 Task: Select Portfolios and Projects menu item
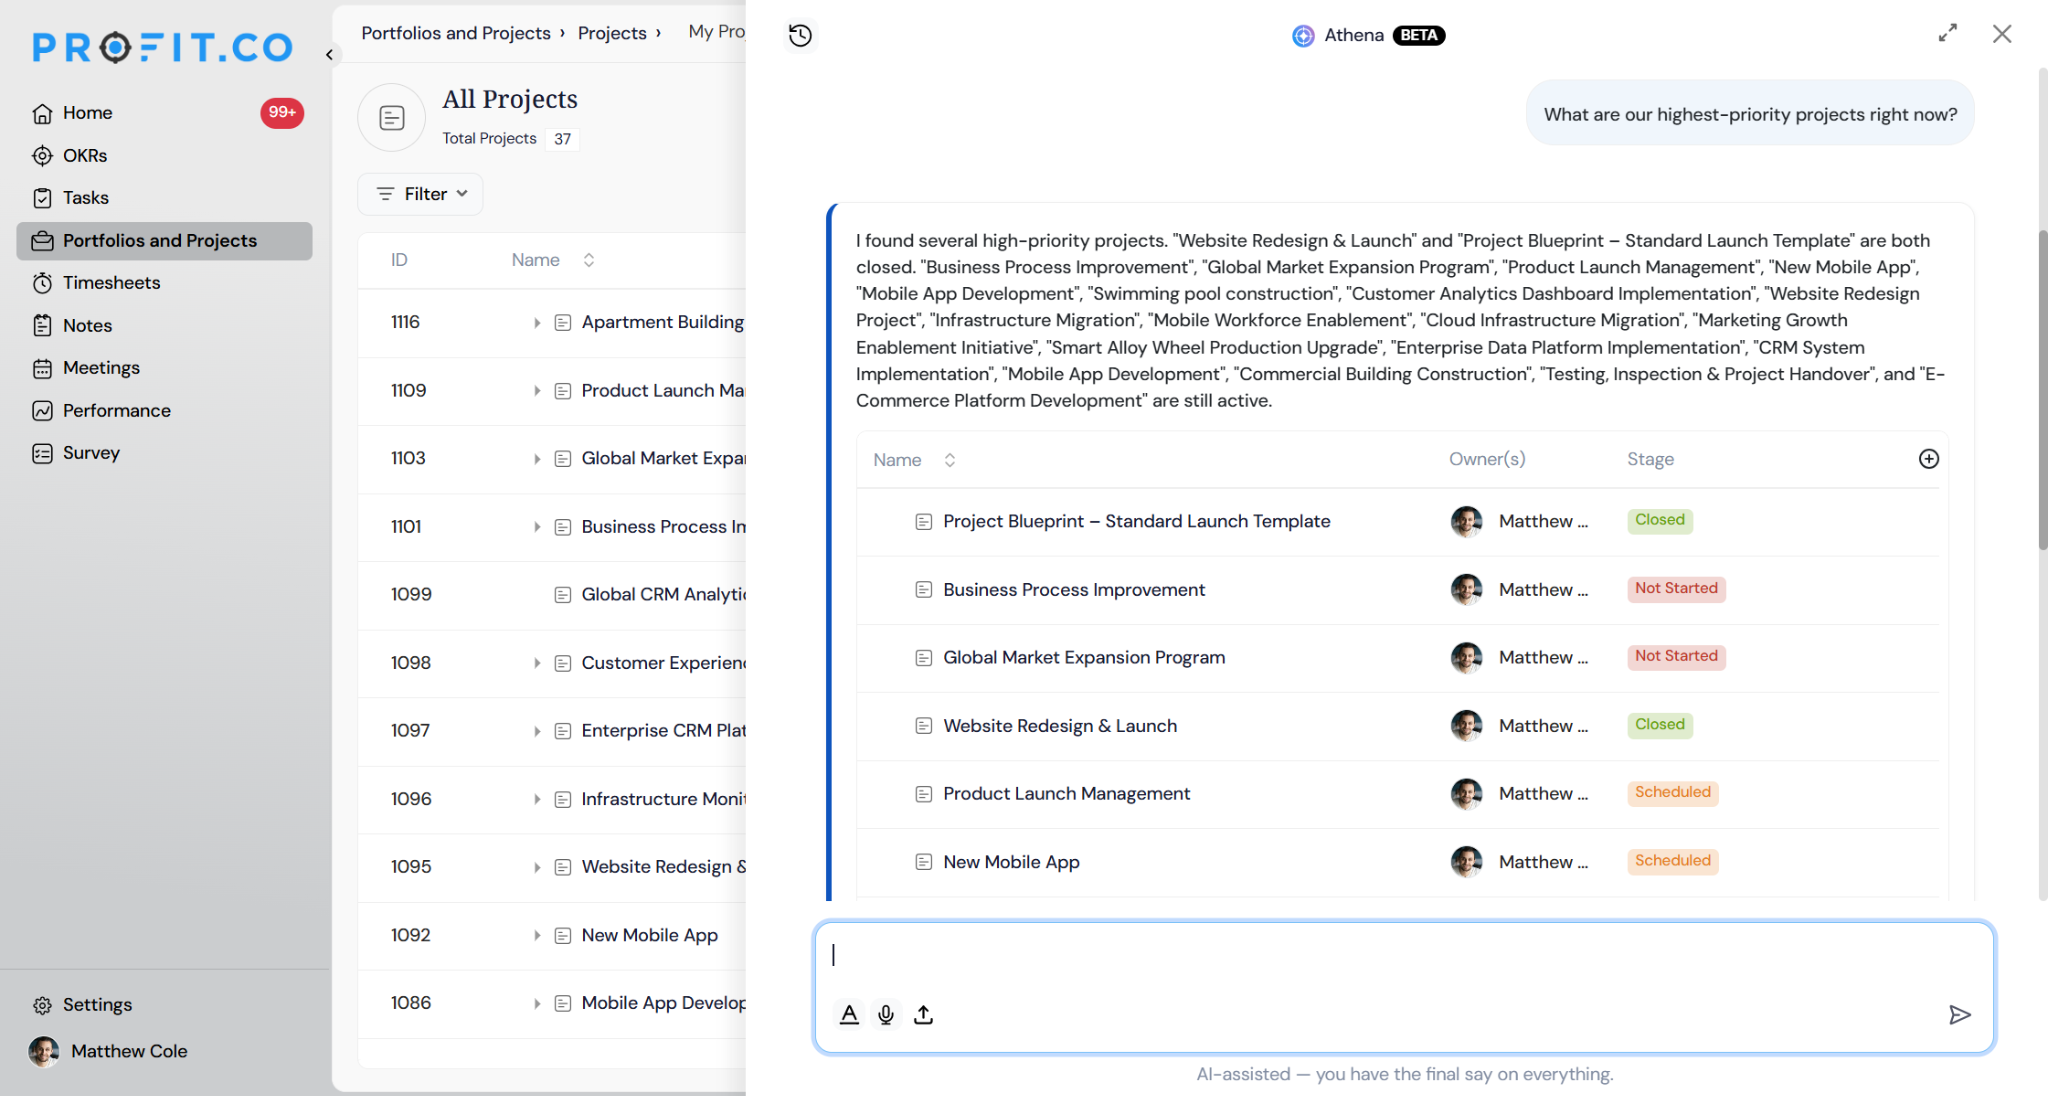tap(164, 241)
